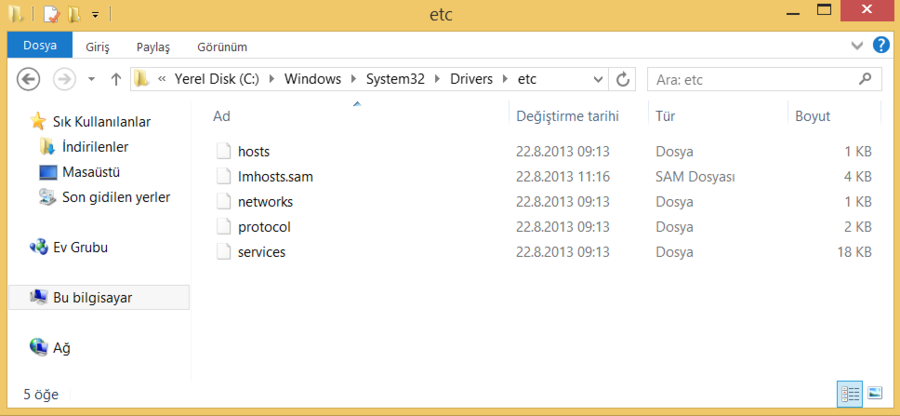The height and width of the screenshot is (416, 900).
Task: Expand the ribbon with chevron arrow
Action: [x=857, y=46]
